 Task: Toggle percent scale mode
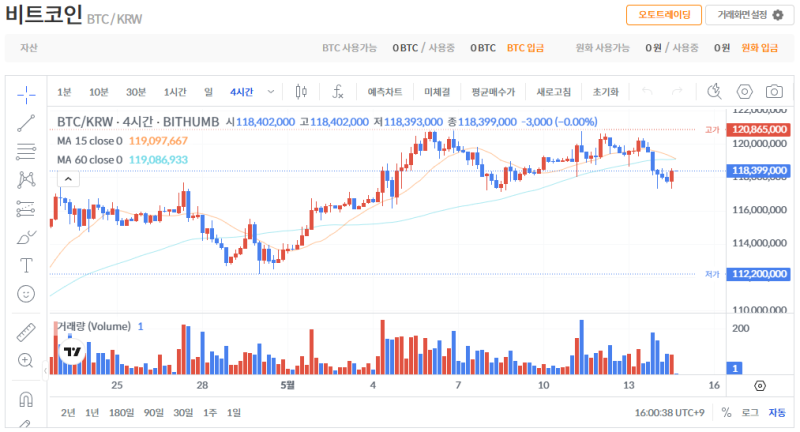pos(726,412)
